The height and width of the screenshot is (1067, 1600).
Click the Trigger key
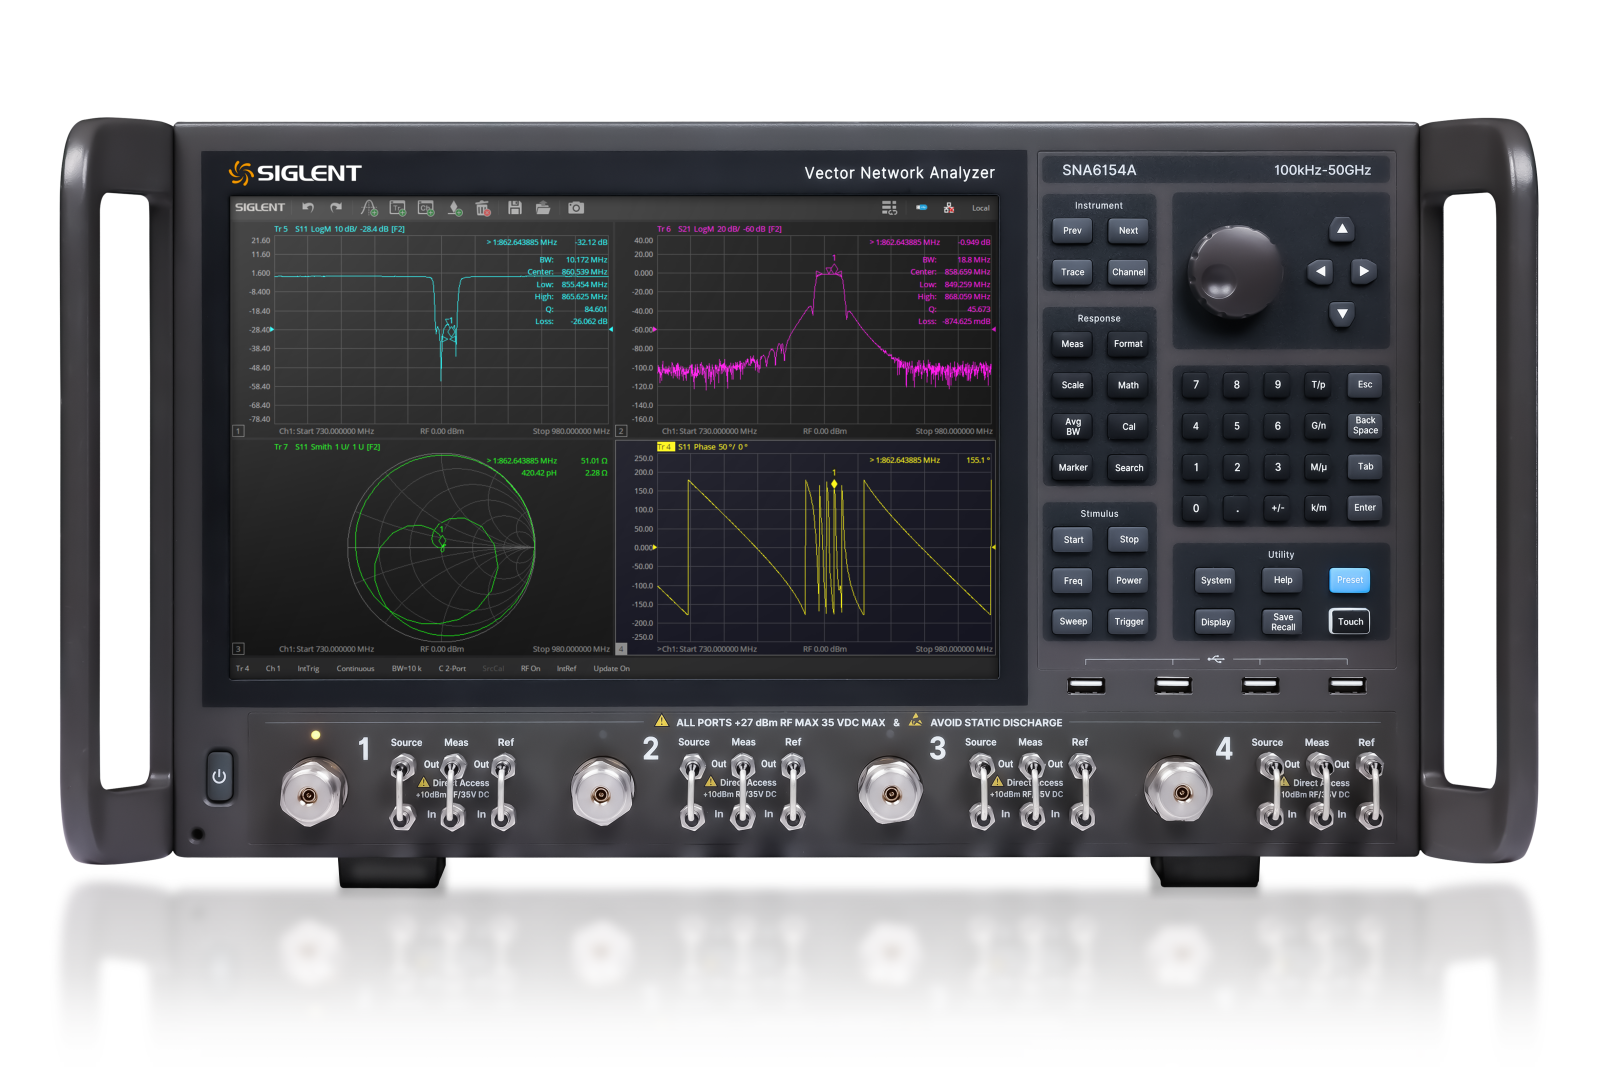click(1129, 622)
